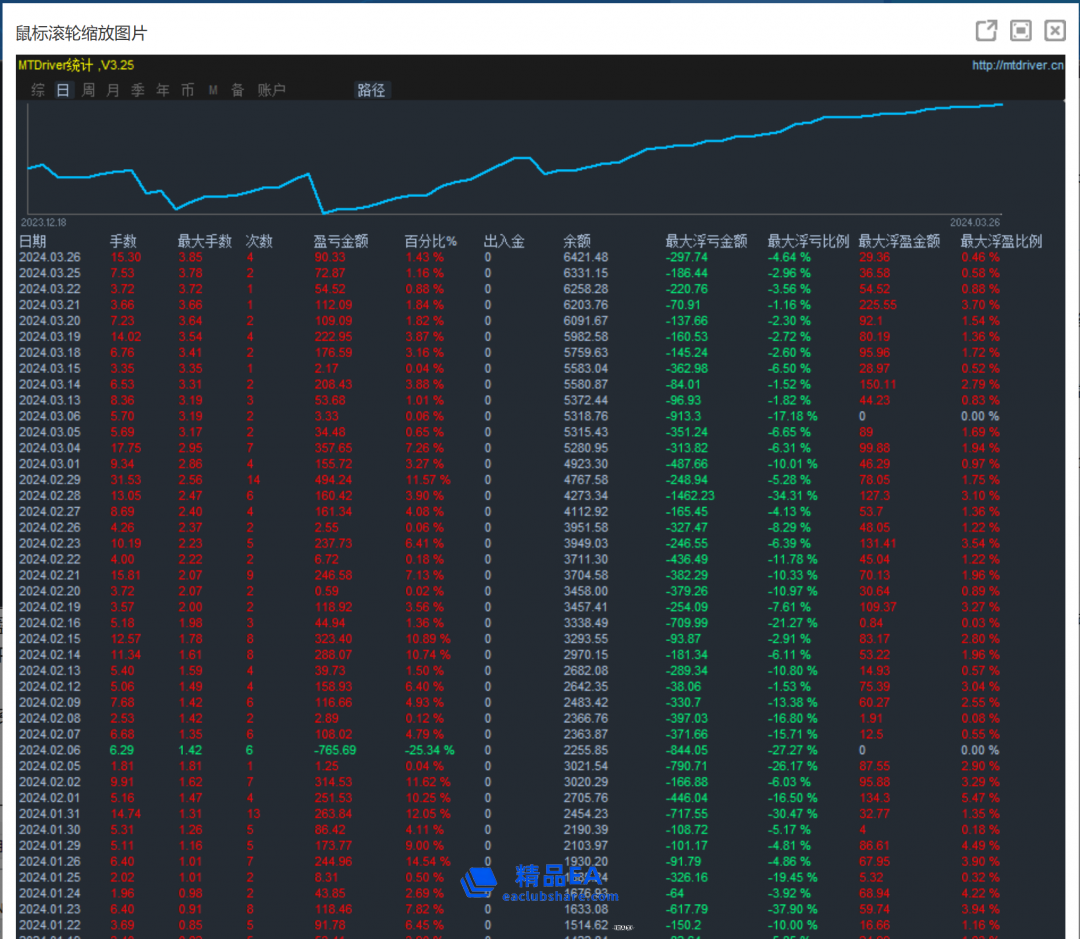Screen dimensions: 1080x939
Task: Open the http://mtdriver.cn link
Action: tap(1017, 66)
